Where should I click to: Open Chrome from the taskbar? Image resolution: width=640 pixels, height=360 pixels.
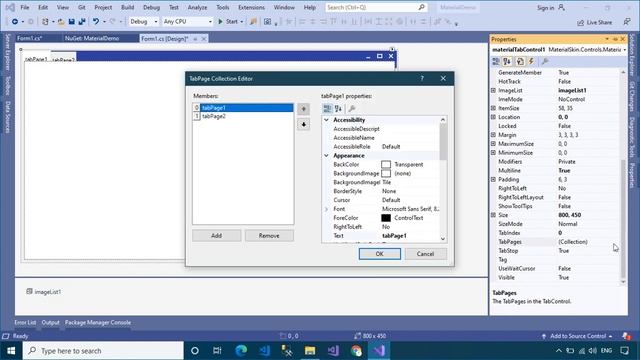(x=356, y=351)
